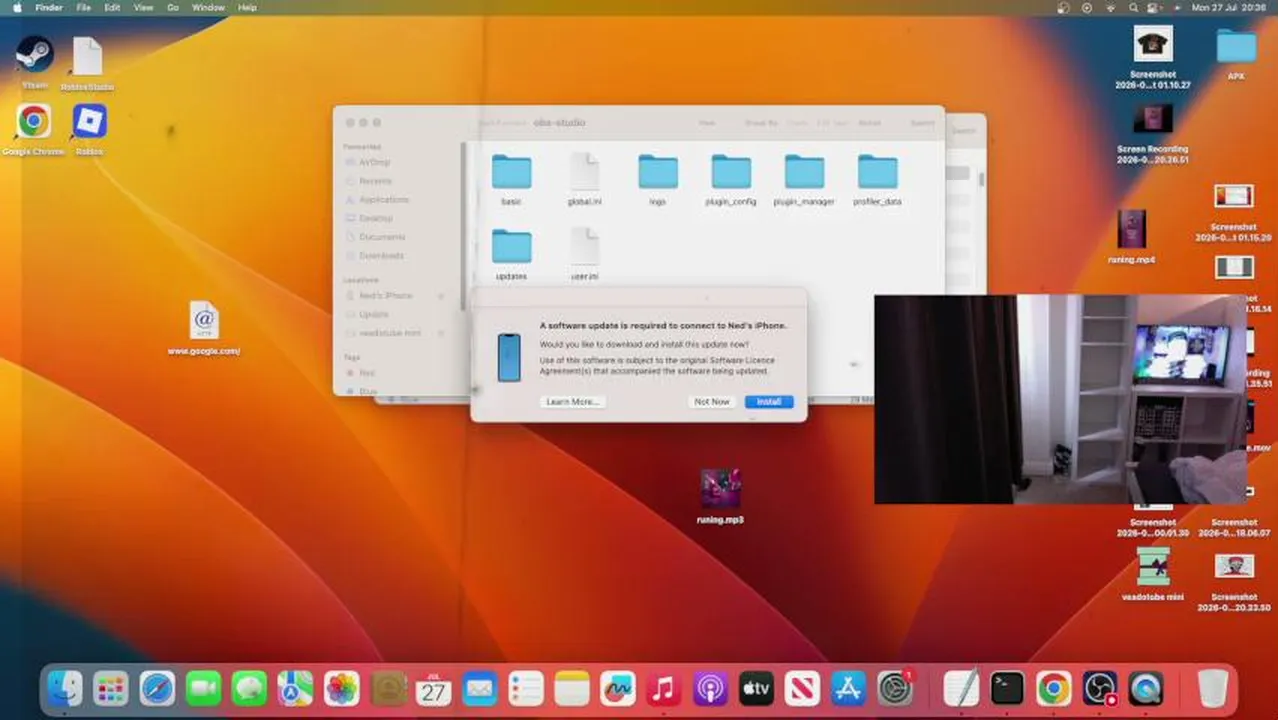Screen dimensions: 1278x720
Task: Open Desktop in Finder sidebar
Action: 376,218
